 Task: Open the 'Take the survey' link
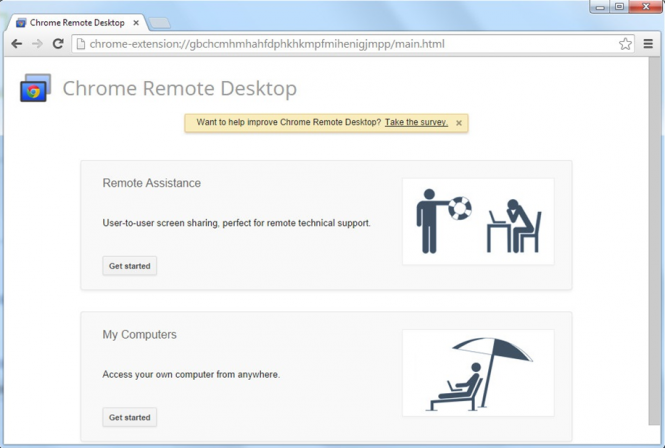pyautogui.click(x=416, y=123)
